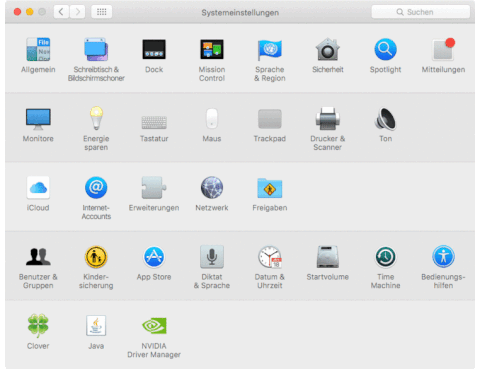Open the Java preferences pane
The image size is (480, 369).
pos(96,326)
